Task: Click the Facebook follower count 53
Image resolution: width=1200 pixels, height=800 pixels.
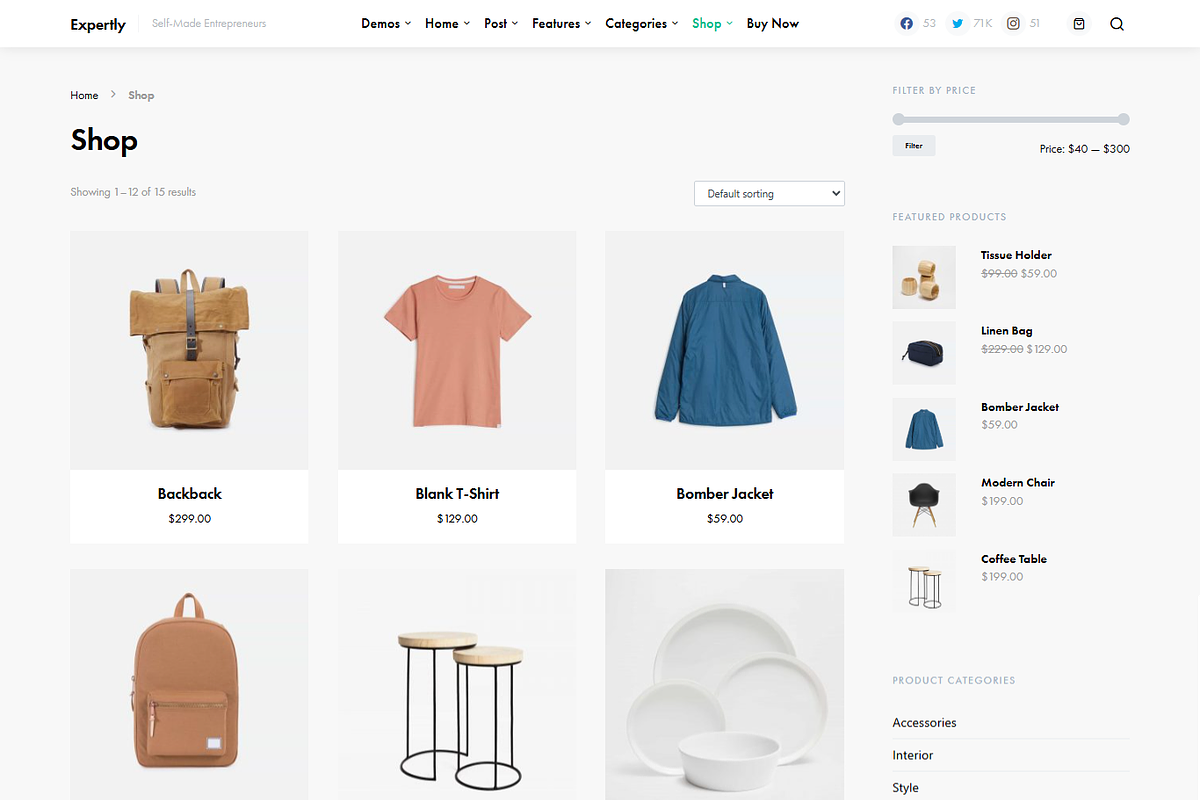Action: pyautogui.click(x=930, y=23)
